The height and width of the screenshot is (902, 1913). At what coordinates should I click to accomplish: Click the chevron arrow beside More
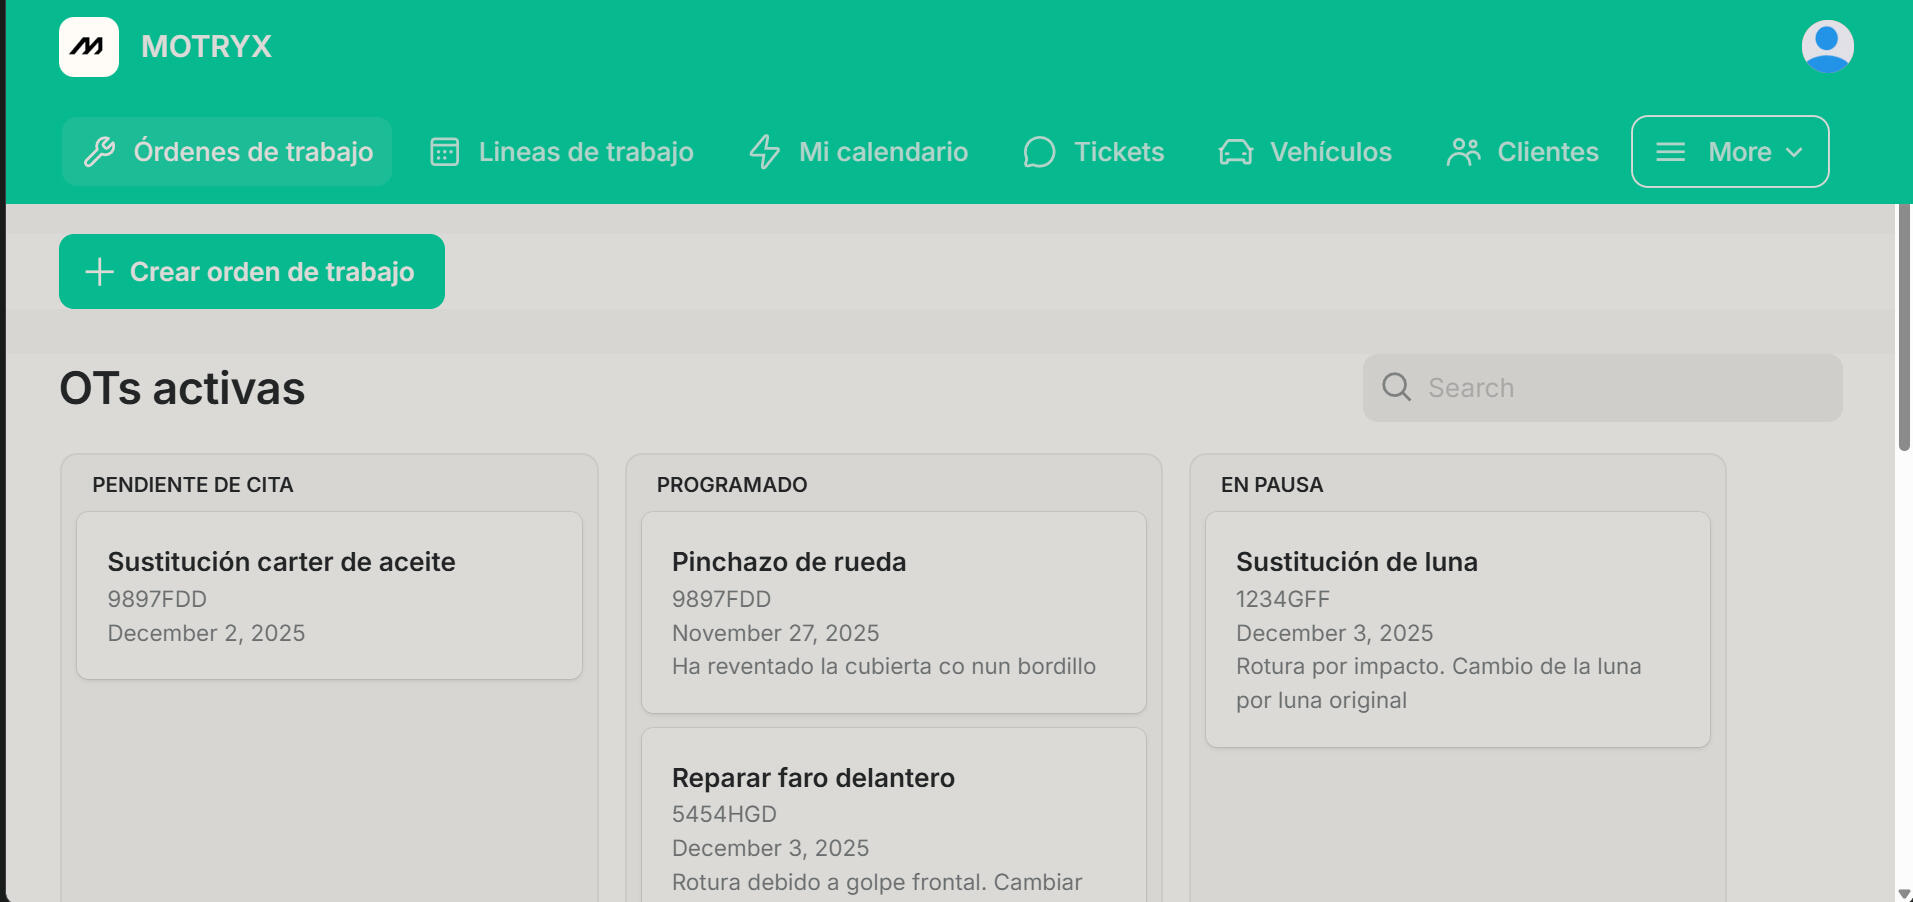1794,152
